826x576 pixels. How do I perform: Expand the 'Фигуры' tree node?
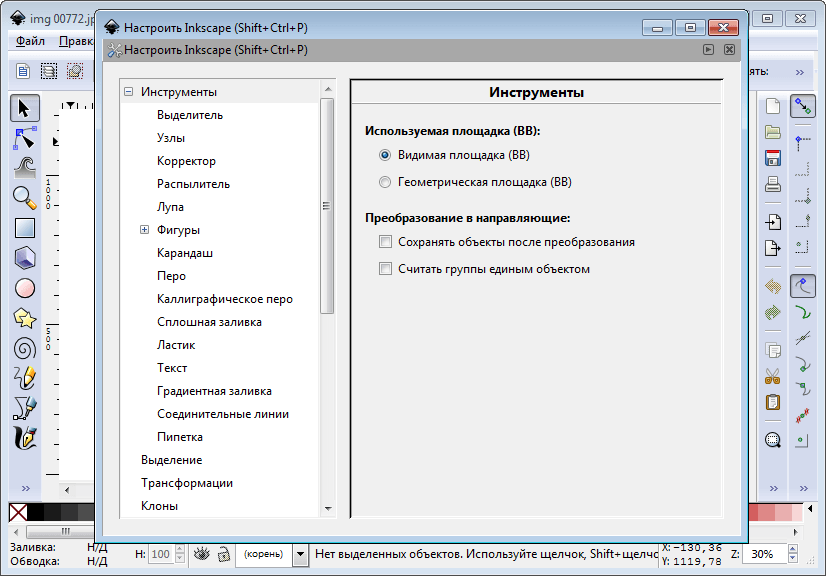click(144, 230)
